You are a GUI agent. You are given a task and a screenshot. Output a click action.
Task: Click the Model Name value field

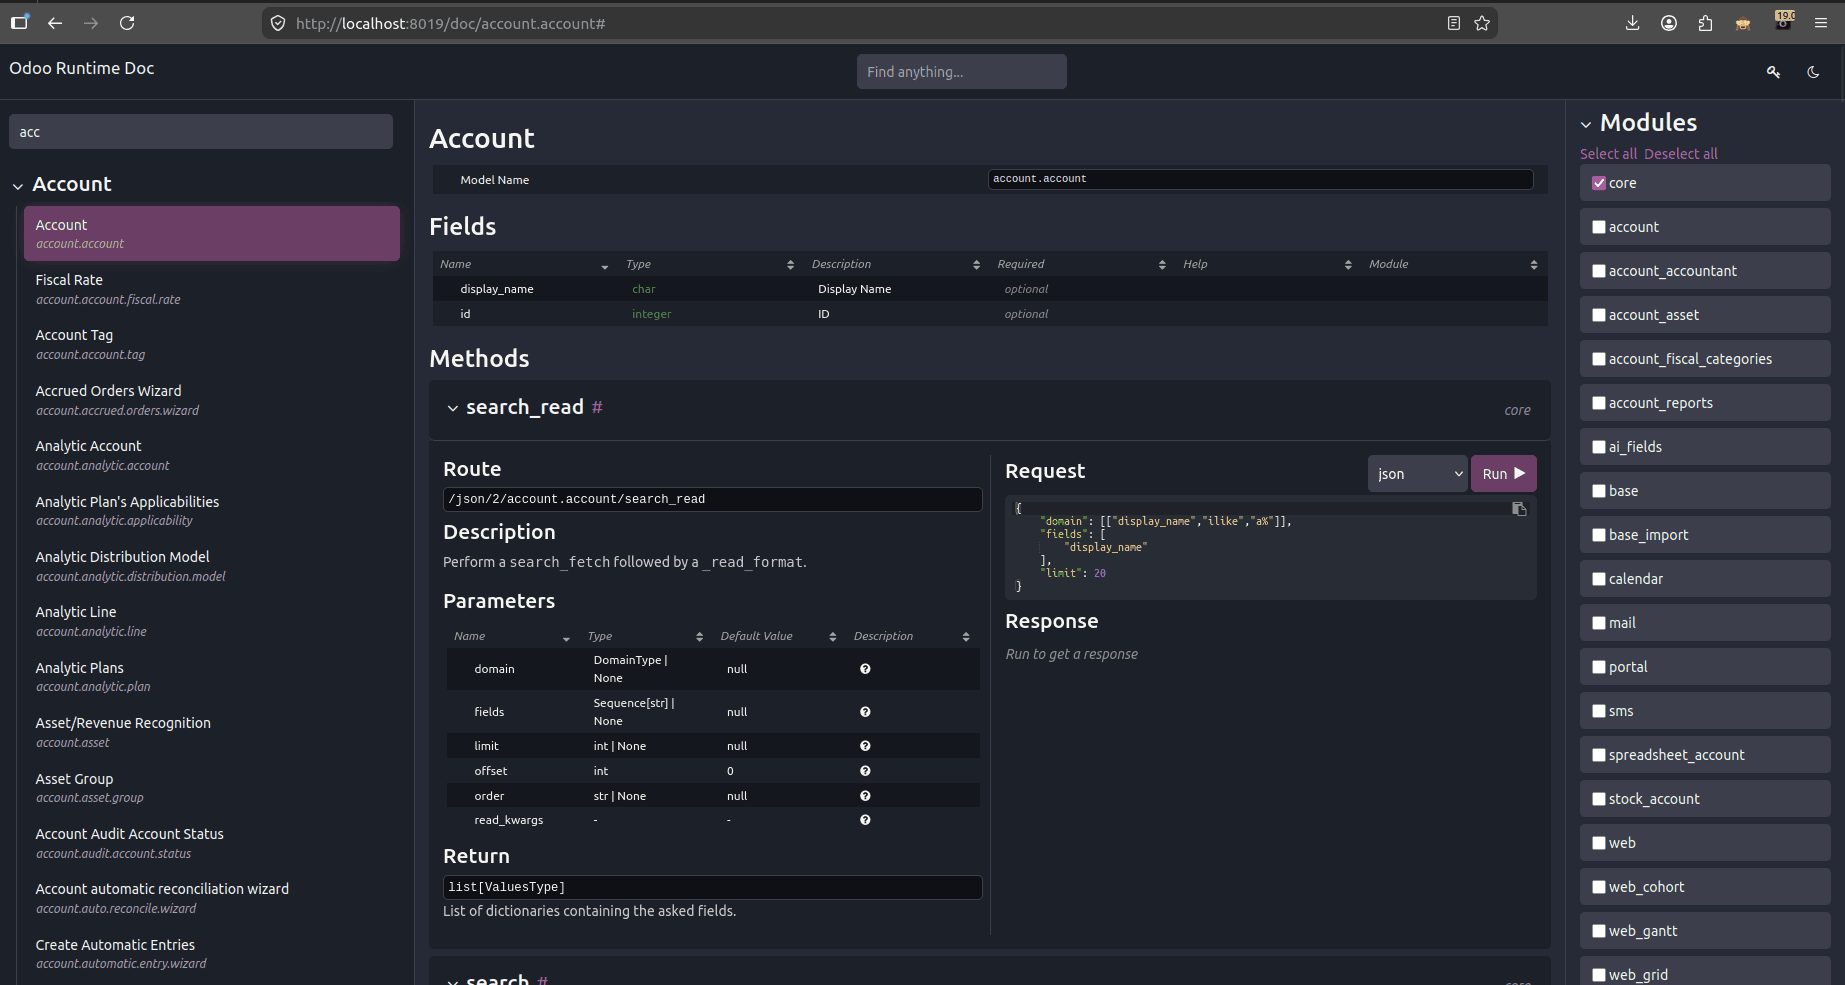(1260, 179)
